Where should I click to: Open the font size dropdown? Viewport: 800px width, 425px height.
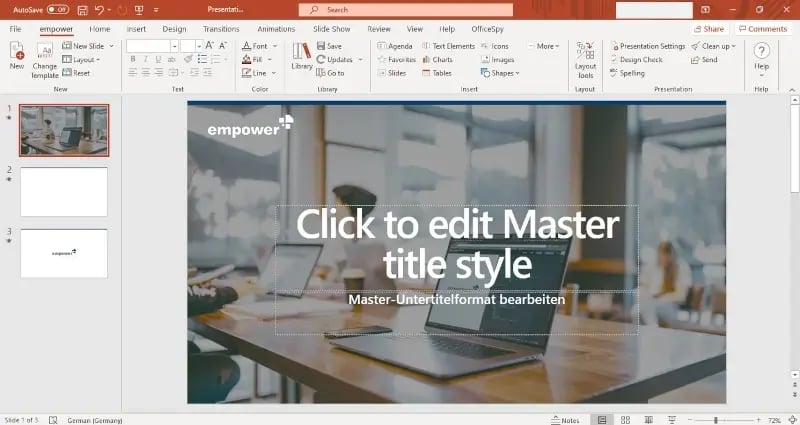coord(199,46)
